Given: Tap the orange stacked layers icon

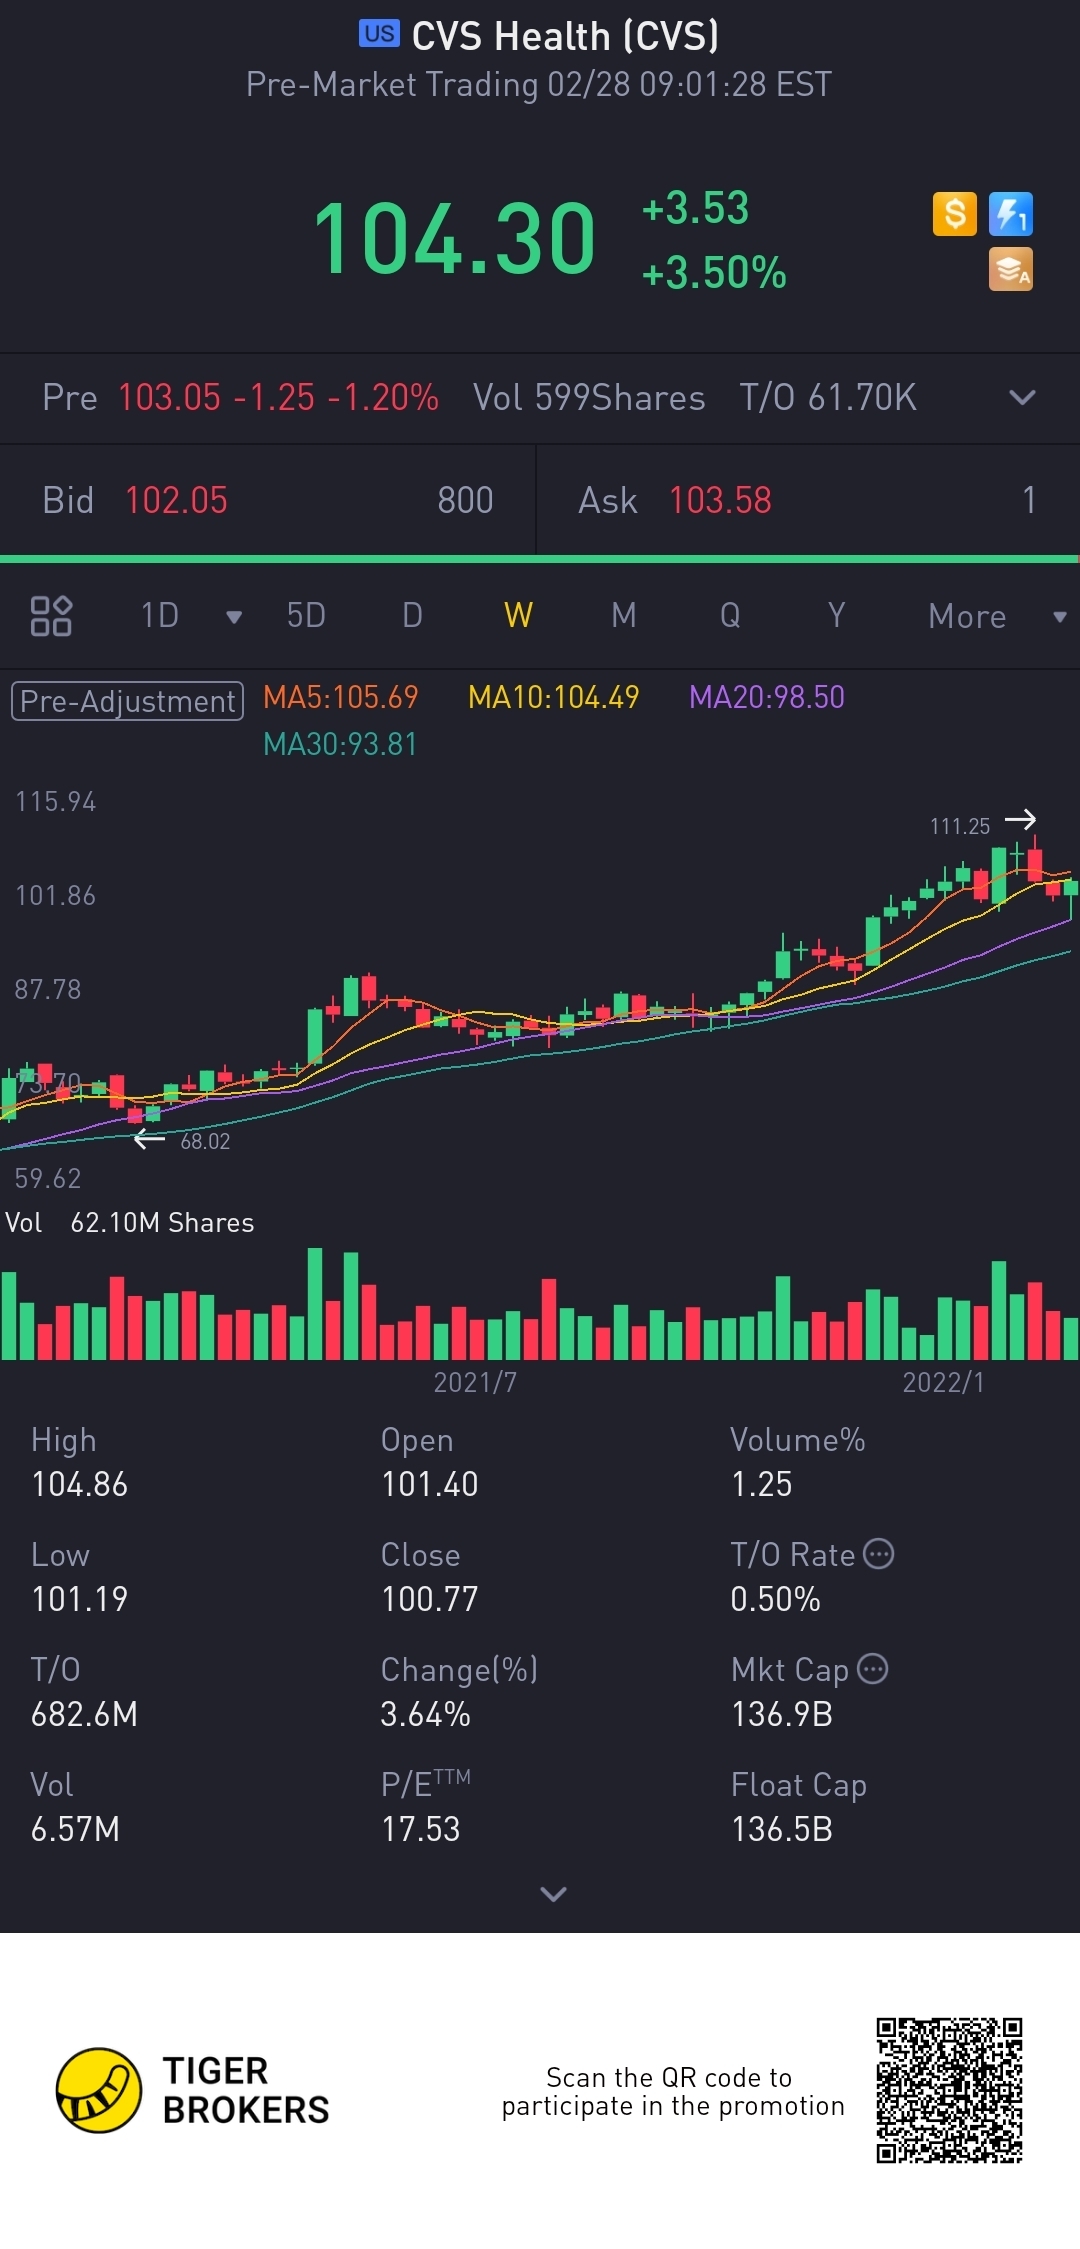Looking at the screenshot, I should (1010, 270).
